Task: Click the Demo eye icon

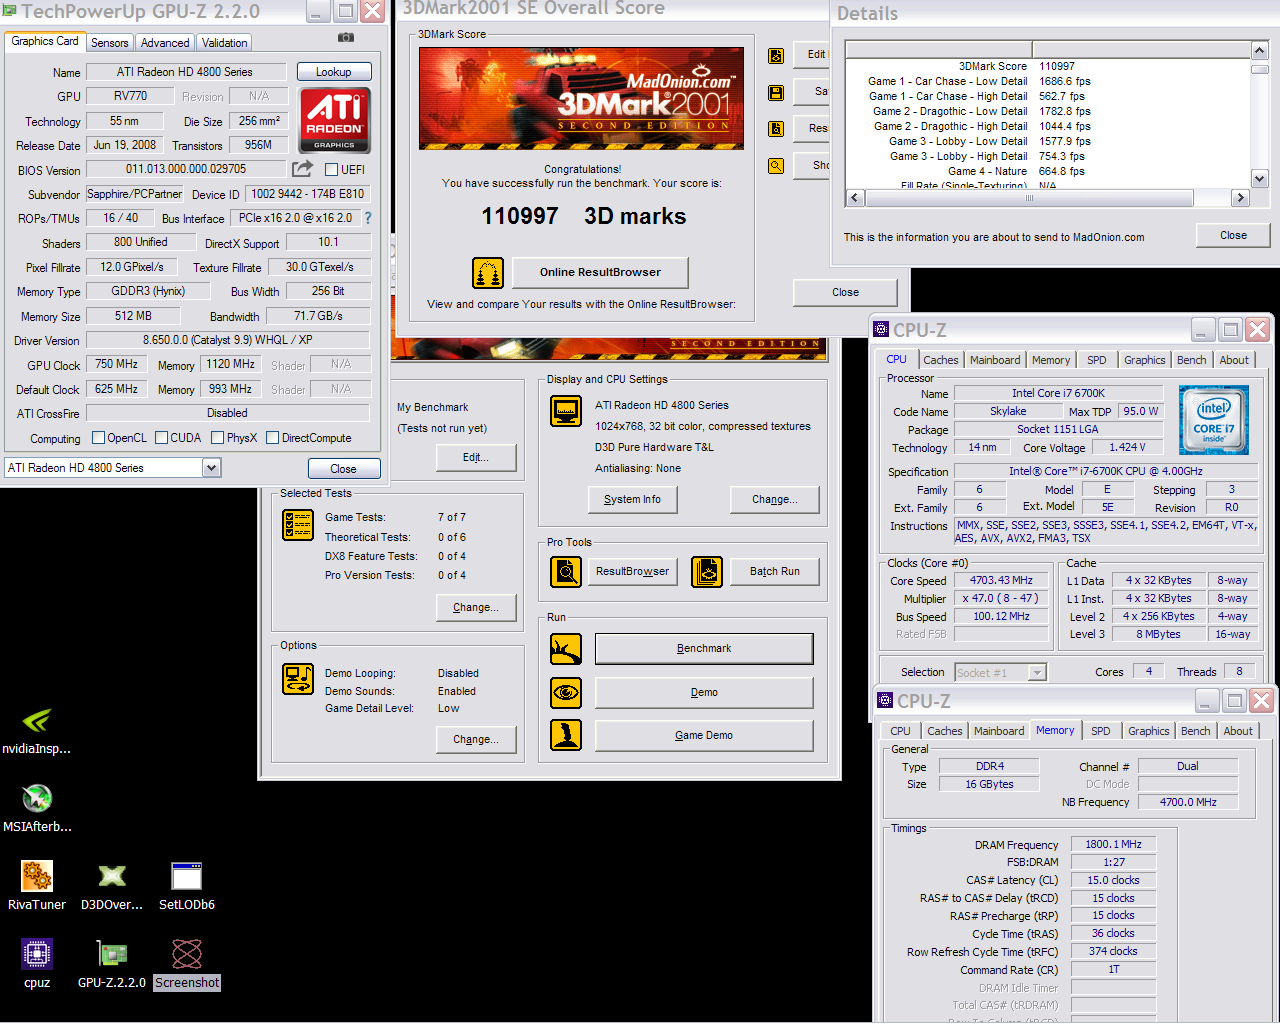Action: [x=566, y=692]
